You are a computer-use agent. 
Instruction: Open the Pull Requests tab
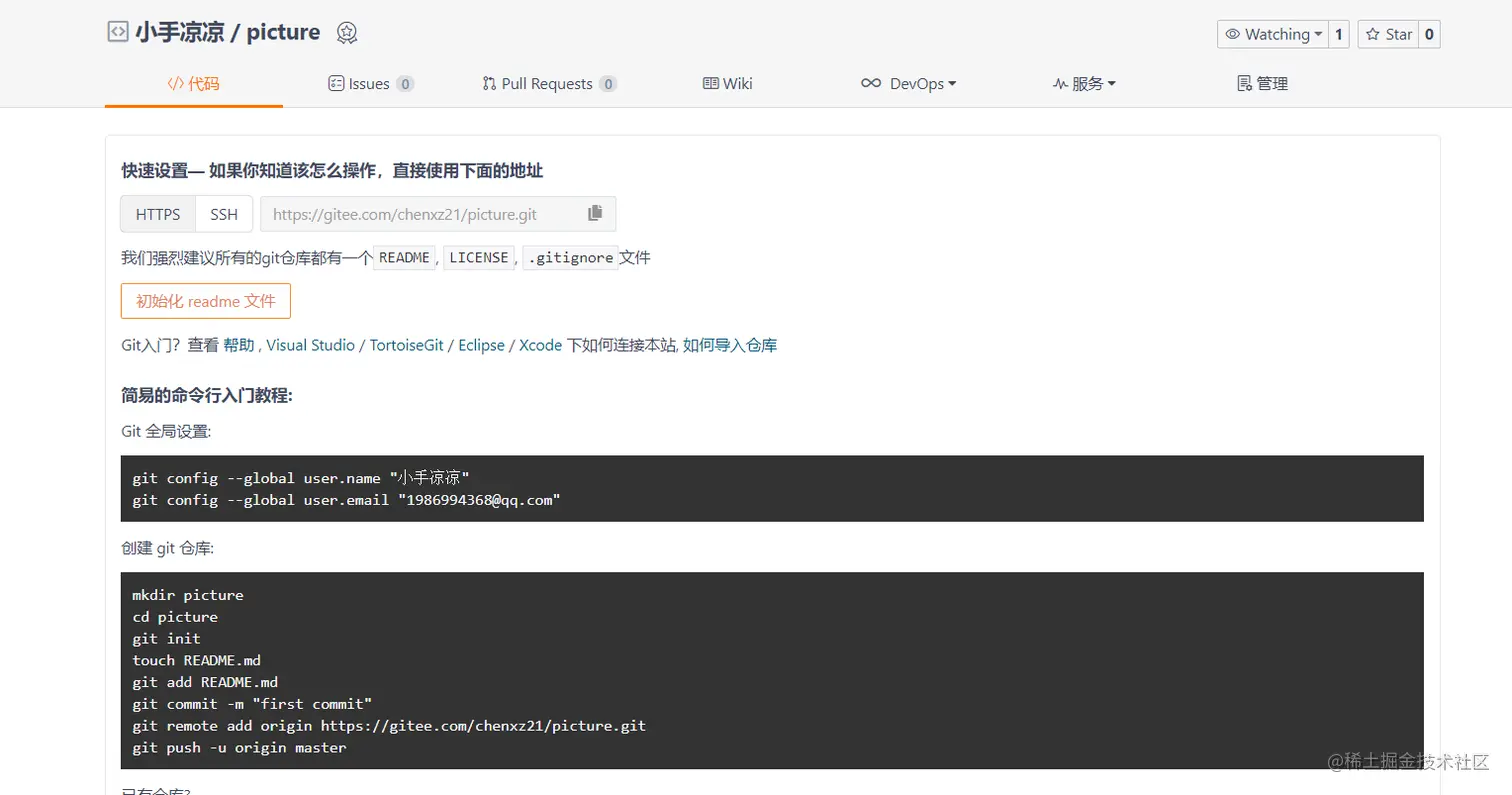(x=549, y=84)
